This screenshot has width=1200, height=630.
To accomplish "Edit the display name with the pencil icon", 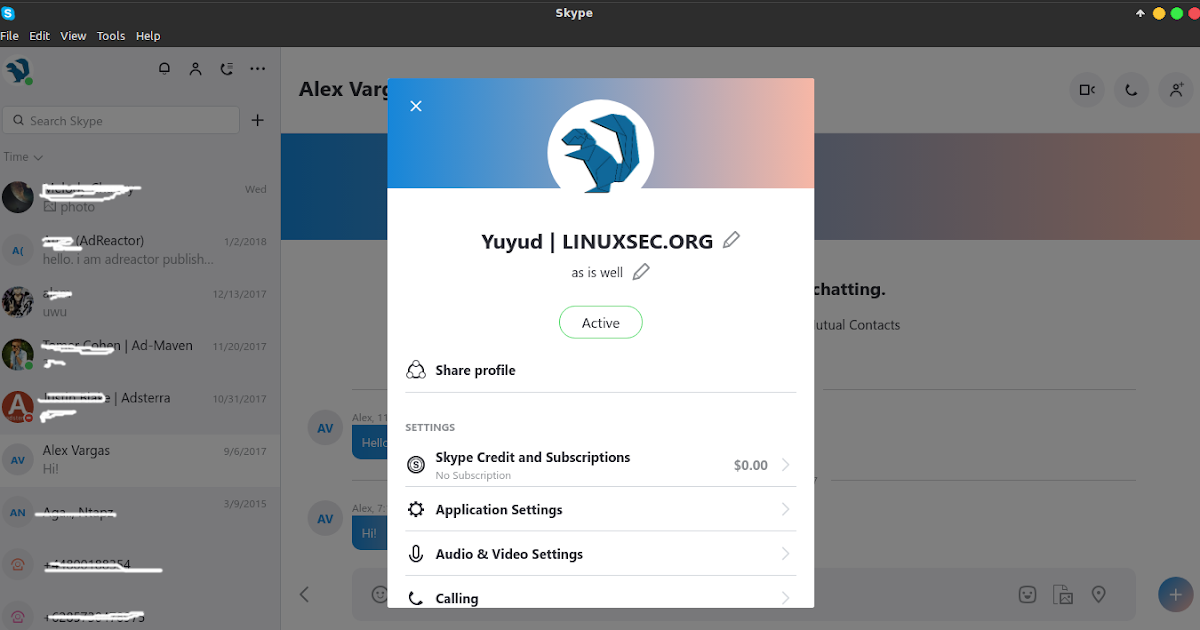I will (x=732, y=240).
